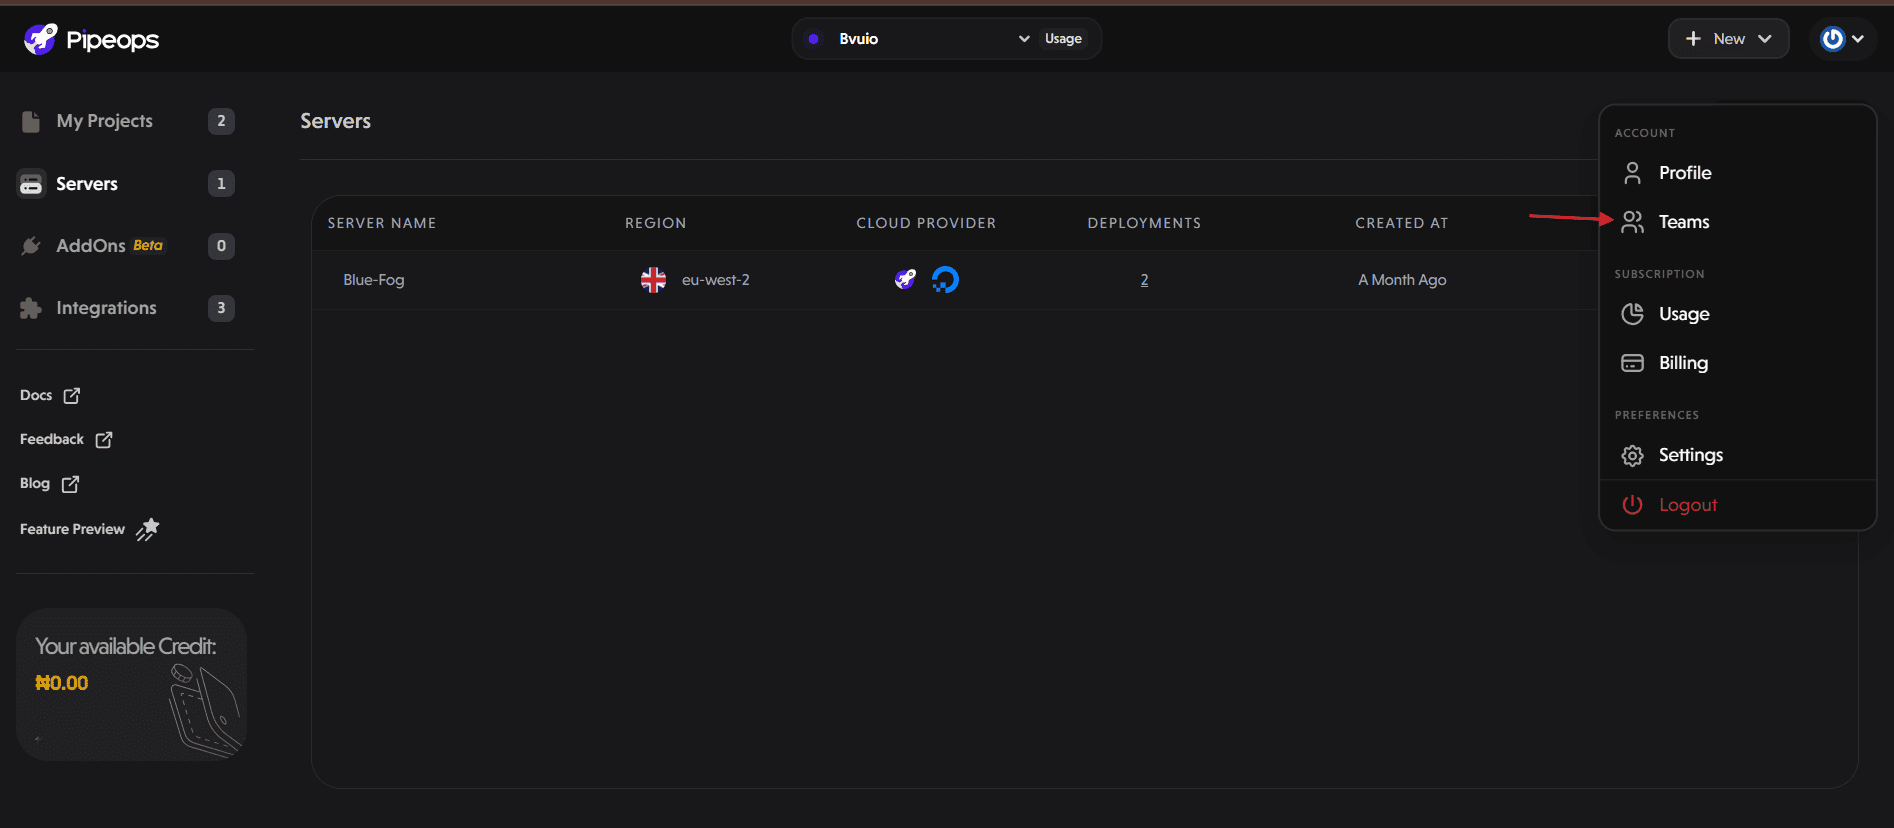Click the Integrations count badge 3
This screenshot has width=1894, height=828.
pos(221,308)
